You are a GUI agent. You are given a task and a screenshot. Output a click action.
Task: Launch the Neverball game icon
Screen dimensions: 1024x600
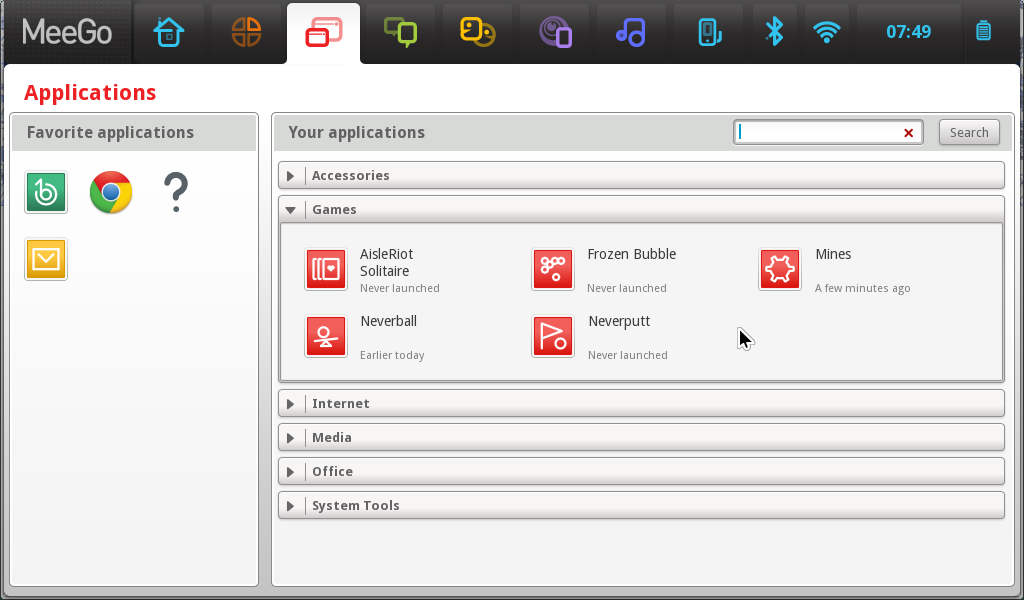pos(326,336)
